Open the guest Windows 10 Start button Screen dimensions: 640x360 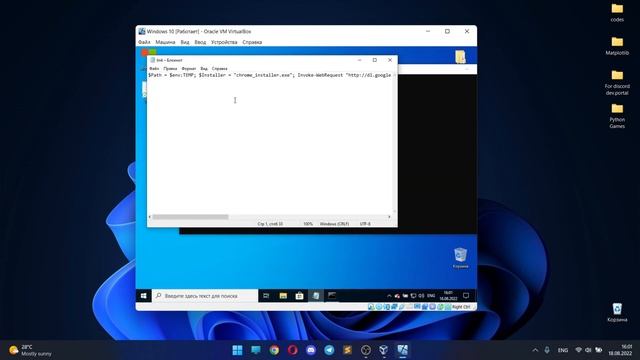144,296
